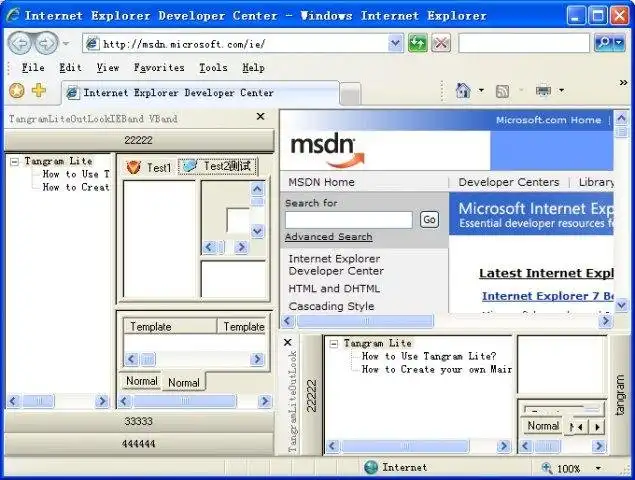This screenshot has width=635, height=480.
Task: Open the Print options dropdown arrow
Action: [561, 90]
